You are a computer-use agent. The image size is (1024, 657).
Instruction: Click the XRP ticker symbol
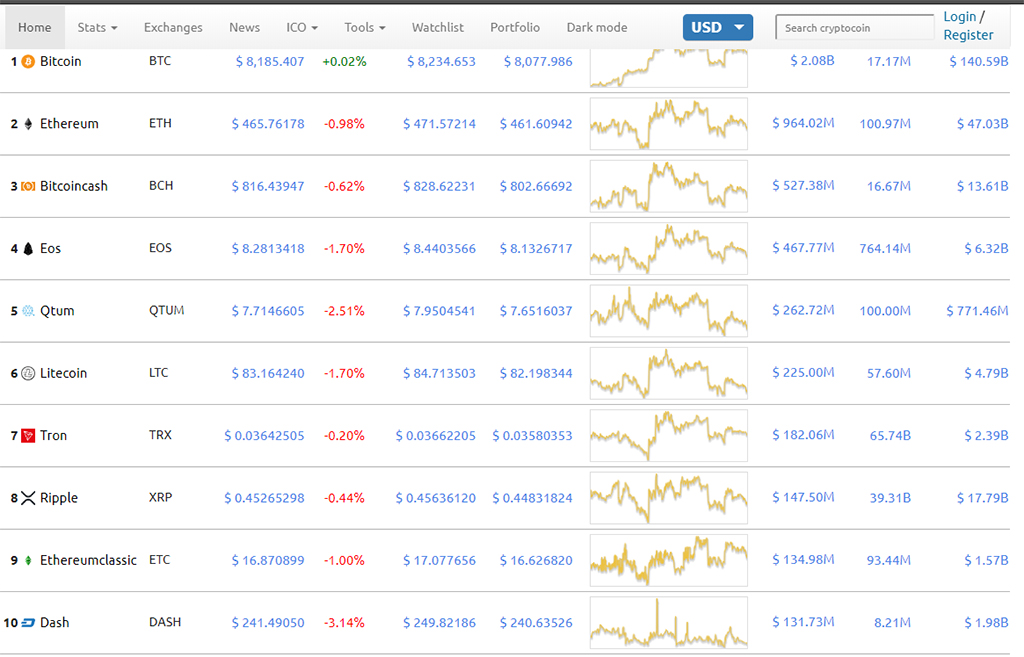click(x=161, y=497)
